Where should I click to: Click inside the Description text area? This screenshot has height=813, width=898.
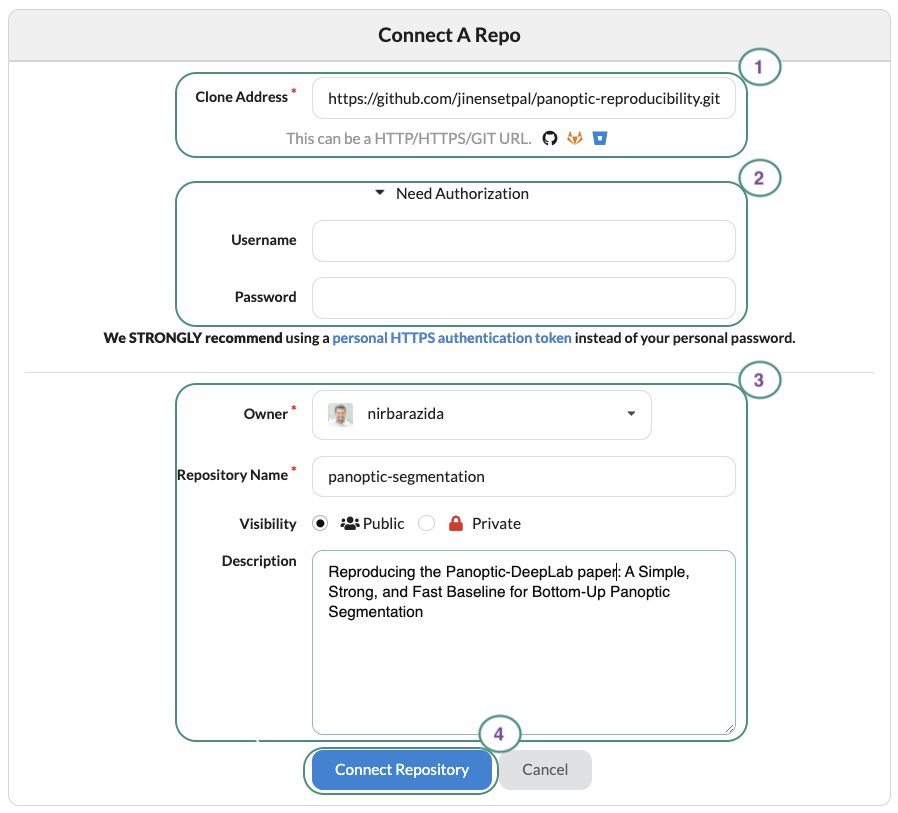point(524,620)
